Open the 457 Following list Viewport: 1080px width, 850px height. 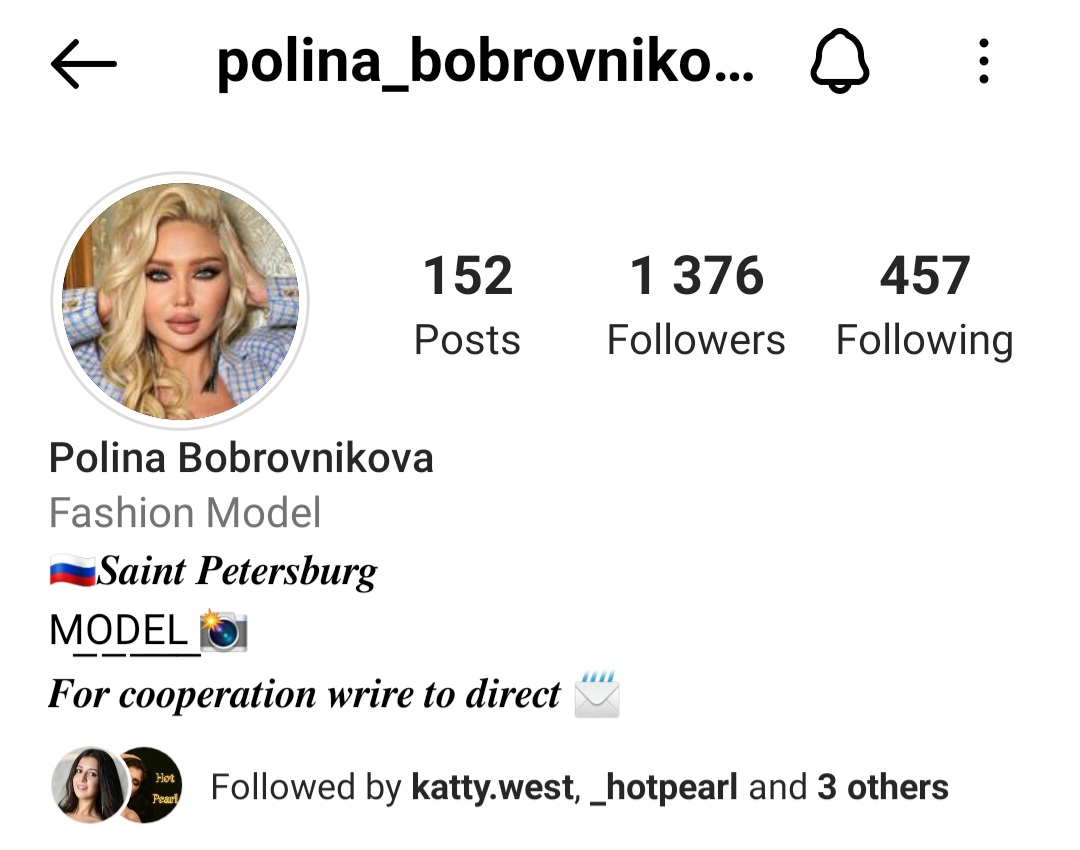[924, 303]
